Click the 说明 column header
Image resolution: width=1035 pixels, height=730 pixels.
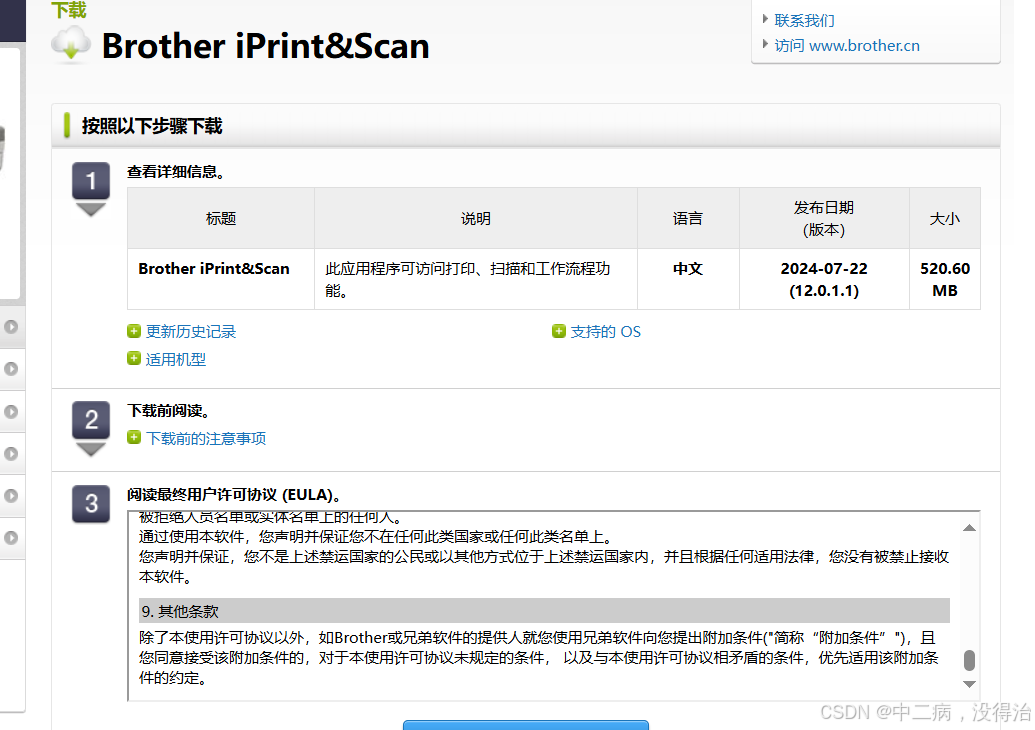[x=475, y=218]
